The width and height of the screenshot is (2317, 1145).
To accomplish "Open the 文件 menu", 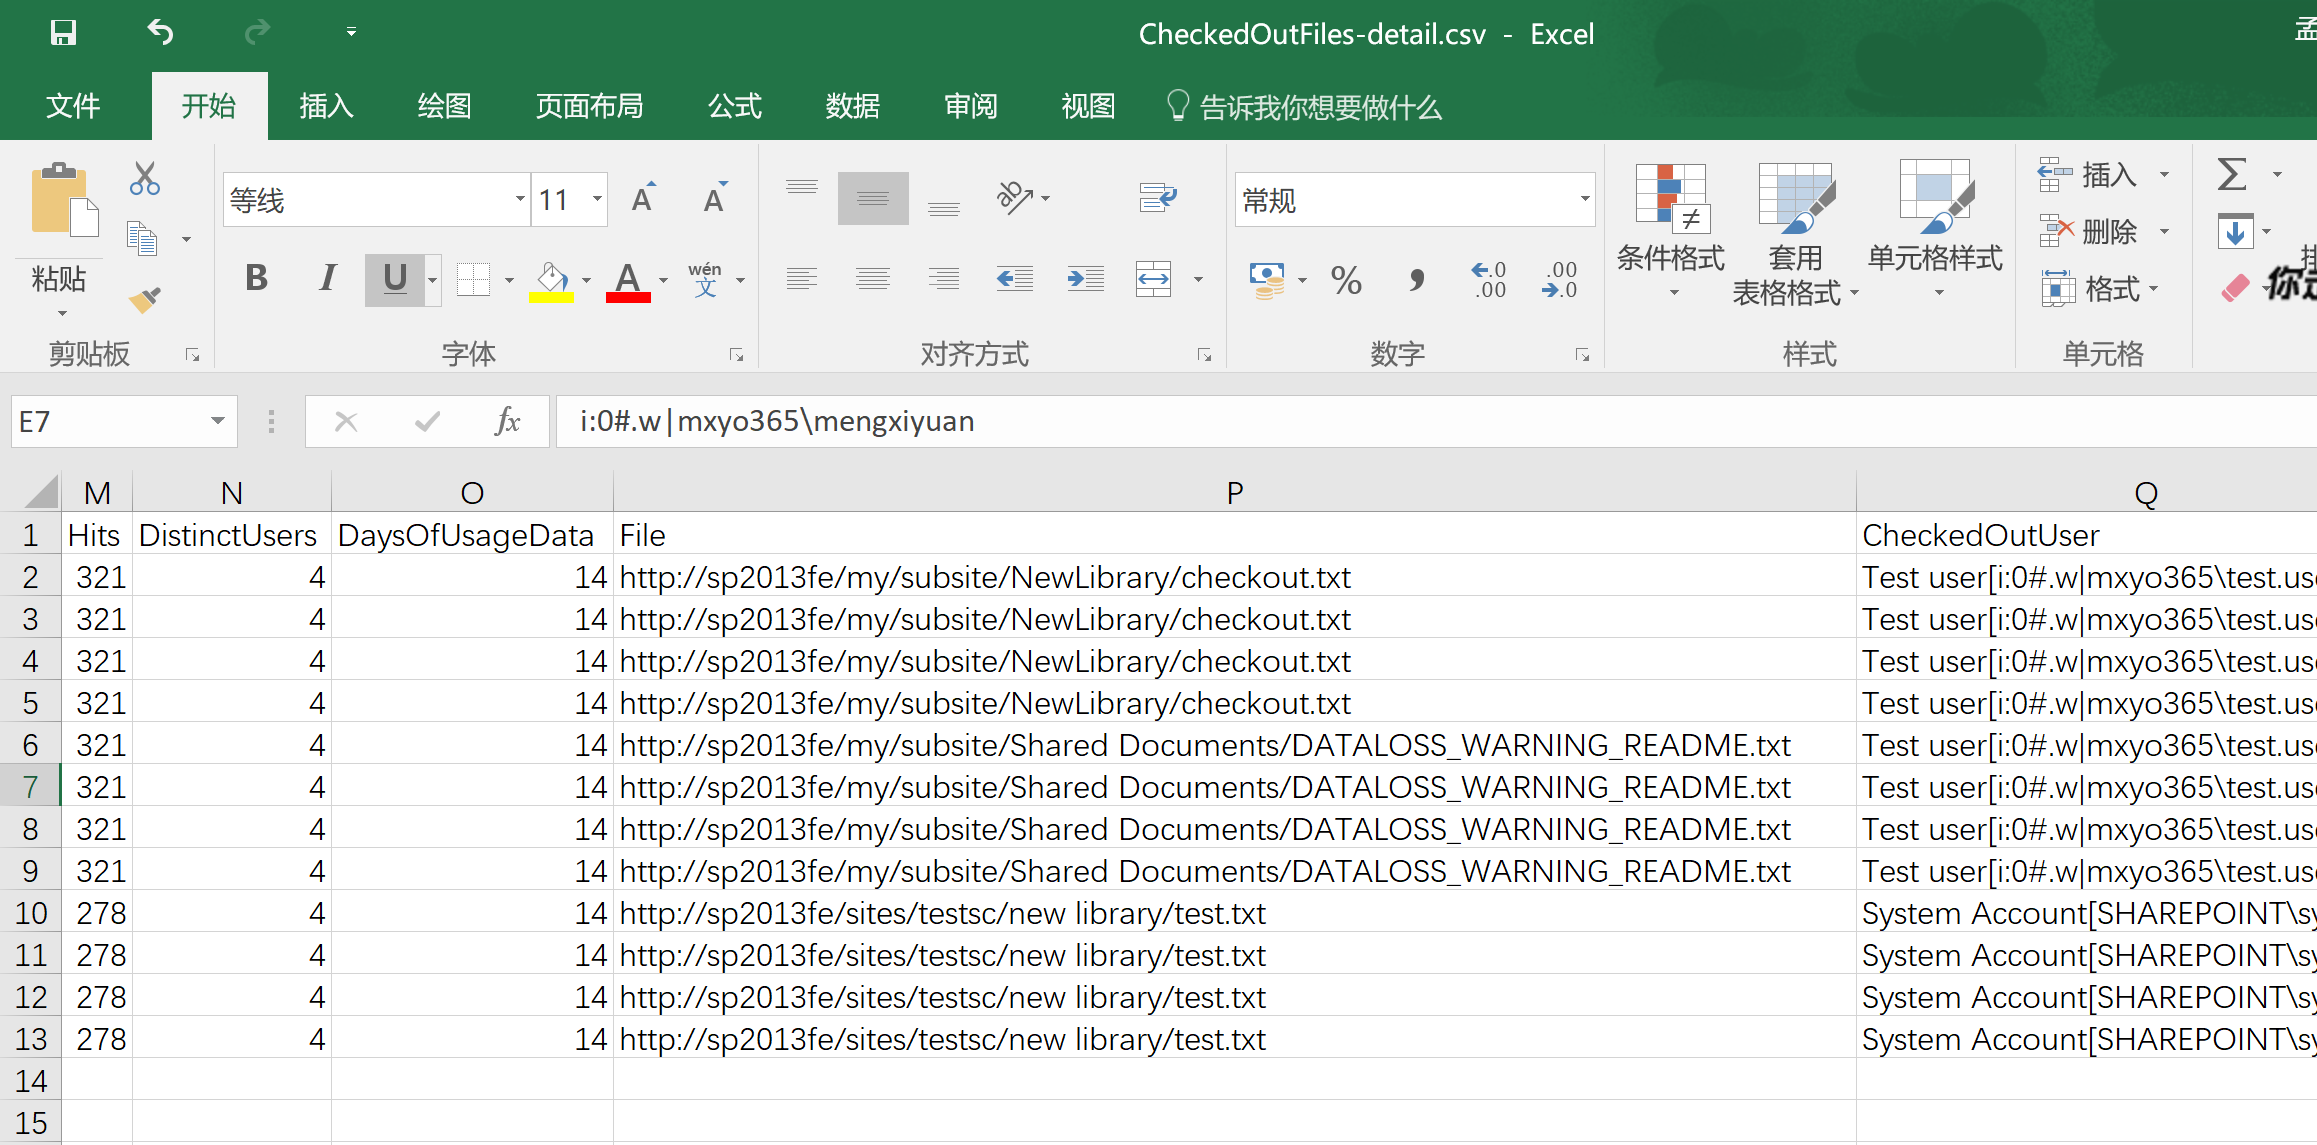I will pyautogui.click(x=73, y=106).
